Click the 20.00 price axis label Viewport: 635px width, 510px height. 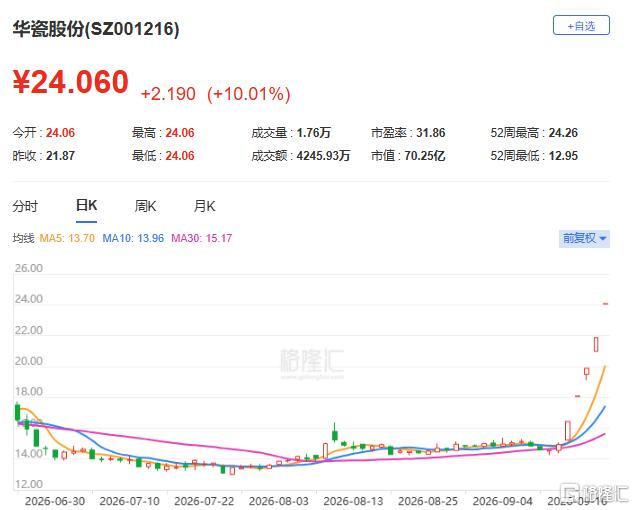coord(28,361)
